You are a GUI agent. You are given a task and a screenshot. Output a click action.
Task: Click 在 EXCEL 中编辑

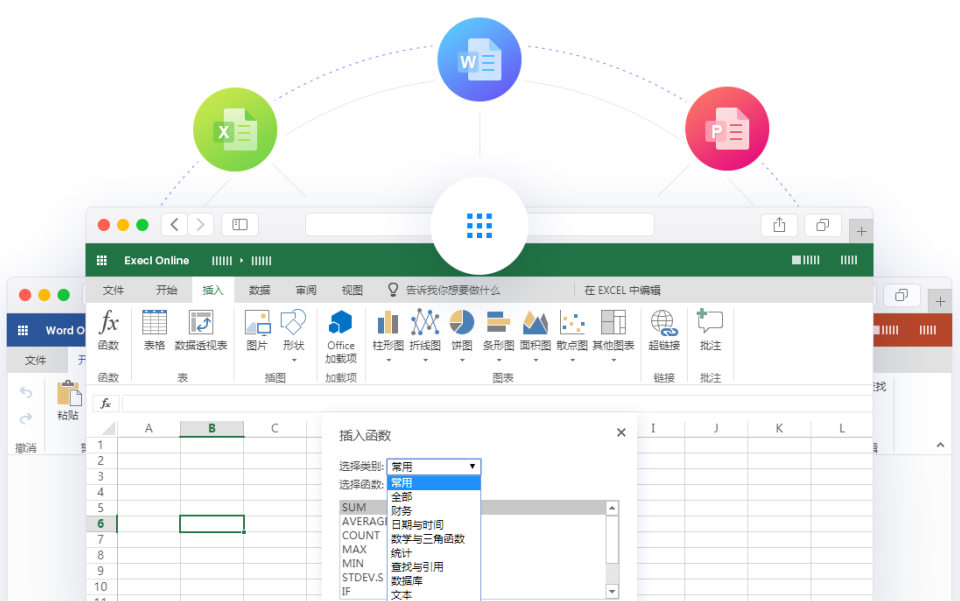click(622, 290)
